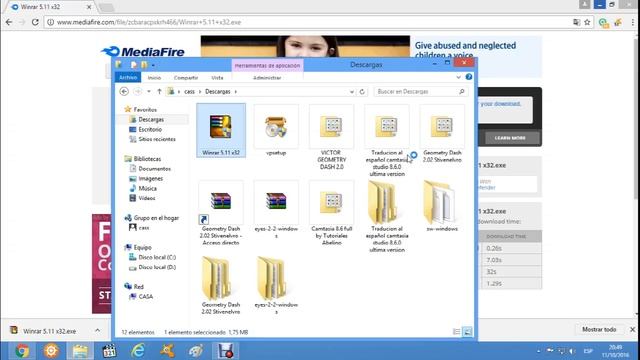Image resolution: width=640 pixels, height=360 pixels.
Task: Open the Inicio ribbon tab
Action: pos(154,78)
